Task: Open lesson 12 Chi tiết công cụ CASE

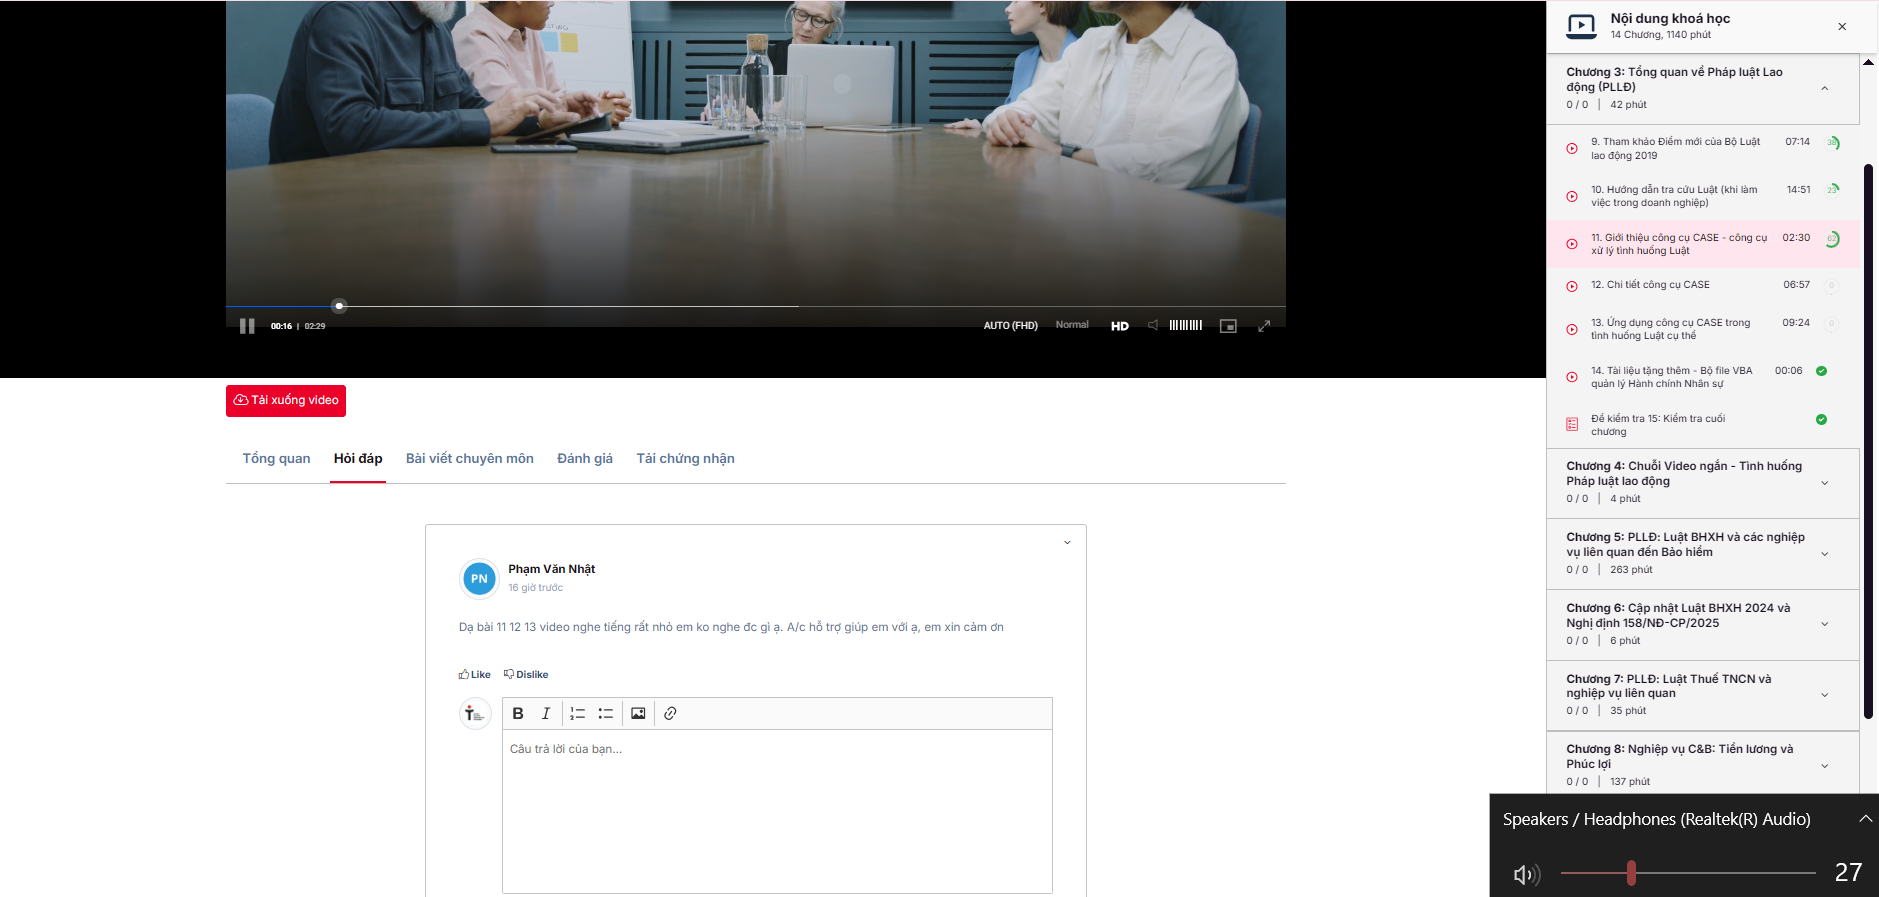Action: tap(1703, 286)
